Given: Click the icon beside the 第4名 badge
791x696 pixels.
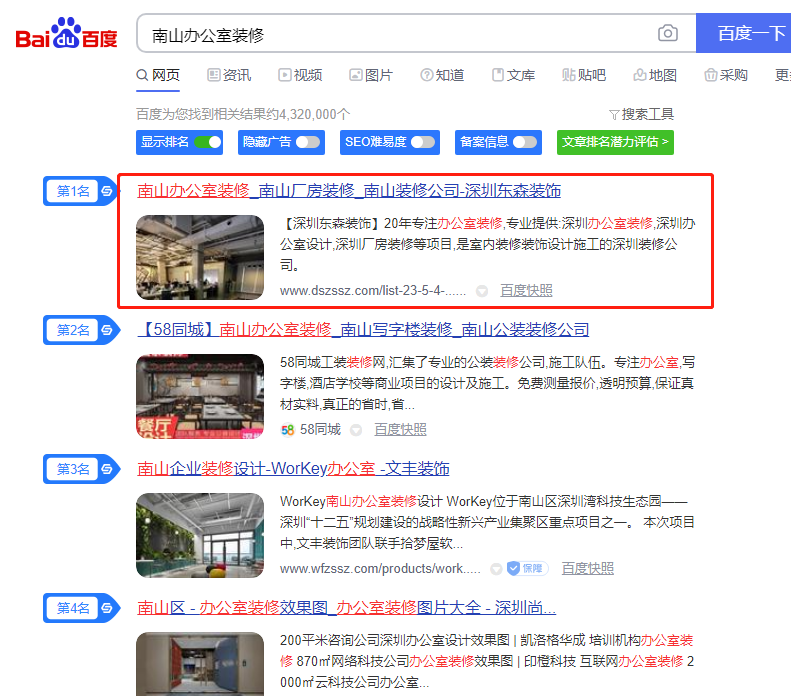Looking at the screenshot, I should click(x=107, y=608).
